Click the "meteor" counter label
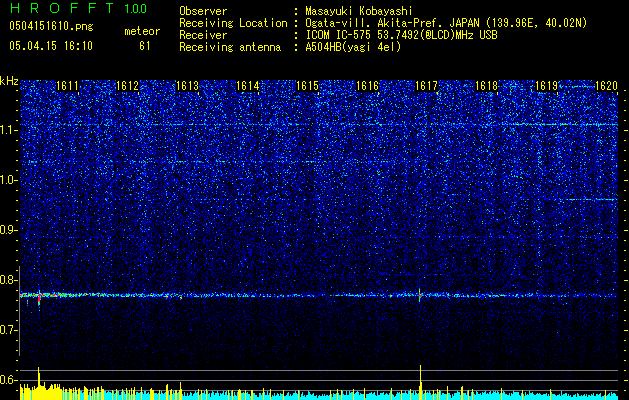The height and width of the screenshot is (400, 629). click(x=142, y=31)
